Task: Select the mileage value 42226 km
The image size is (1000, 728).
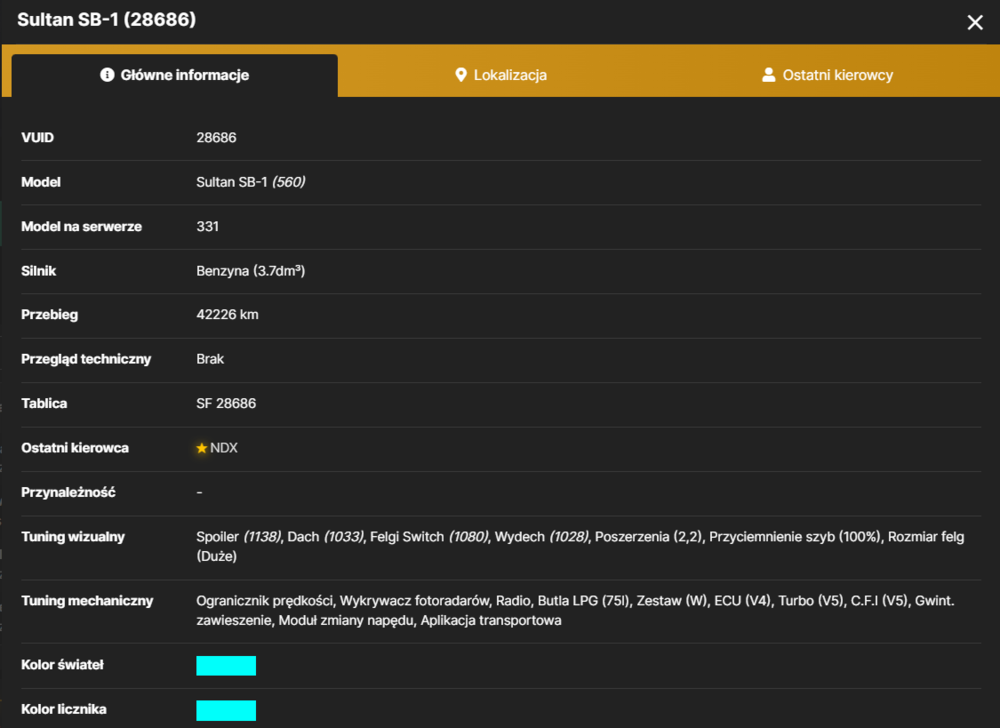Action: (228, 314)
